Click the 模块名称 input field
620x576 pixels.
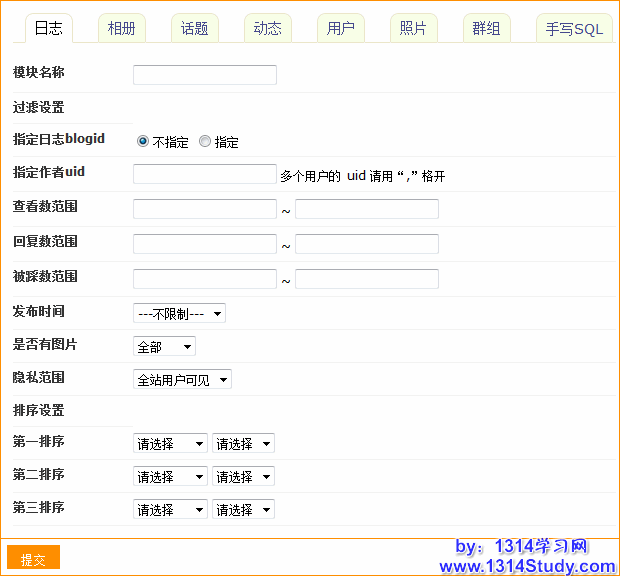coord(205,75)
